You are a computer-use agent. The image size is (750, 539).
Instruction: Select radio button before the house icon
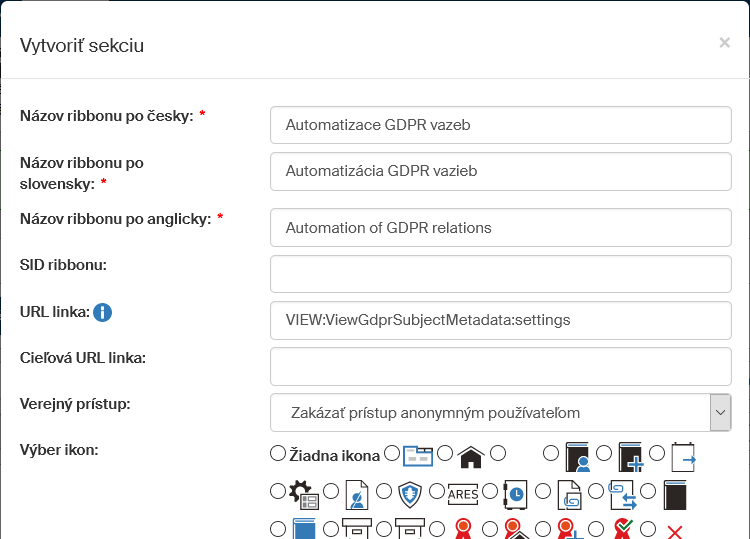pyautogui.click(x=445, y=454)
